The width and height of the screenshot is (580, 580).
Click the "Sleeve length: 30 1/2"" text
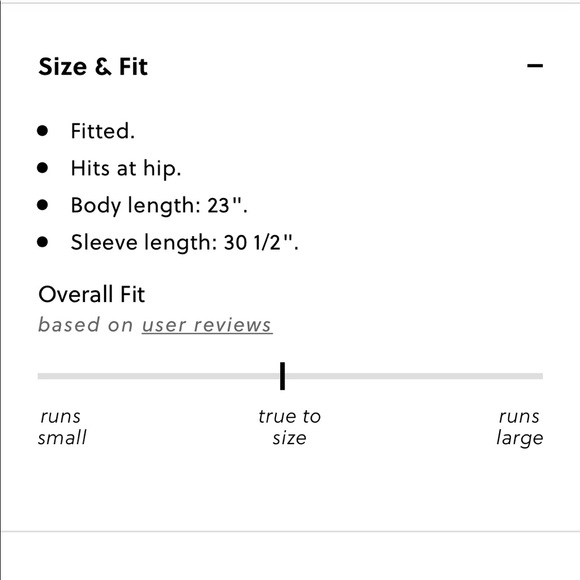pos(184,243)
